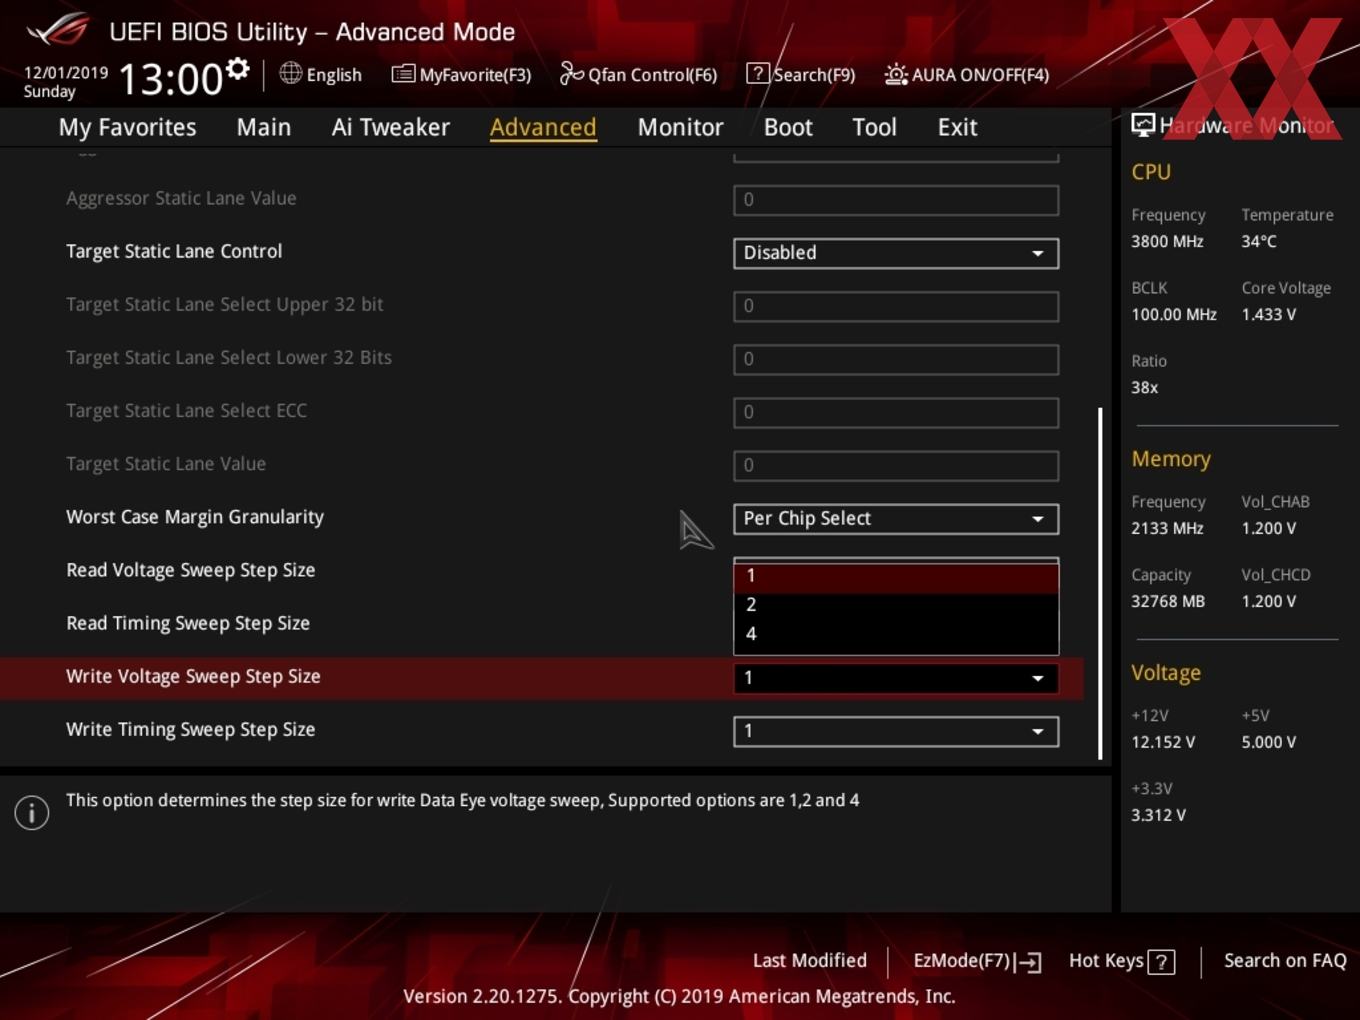Image resolution: width=1360 pixels, height=1020 pixels.
Task: Click Target Static Lane Select Upper 32 bit field
Action: click(x=896, y=306)
